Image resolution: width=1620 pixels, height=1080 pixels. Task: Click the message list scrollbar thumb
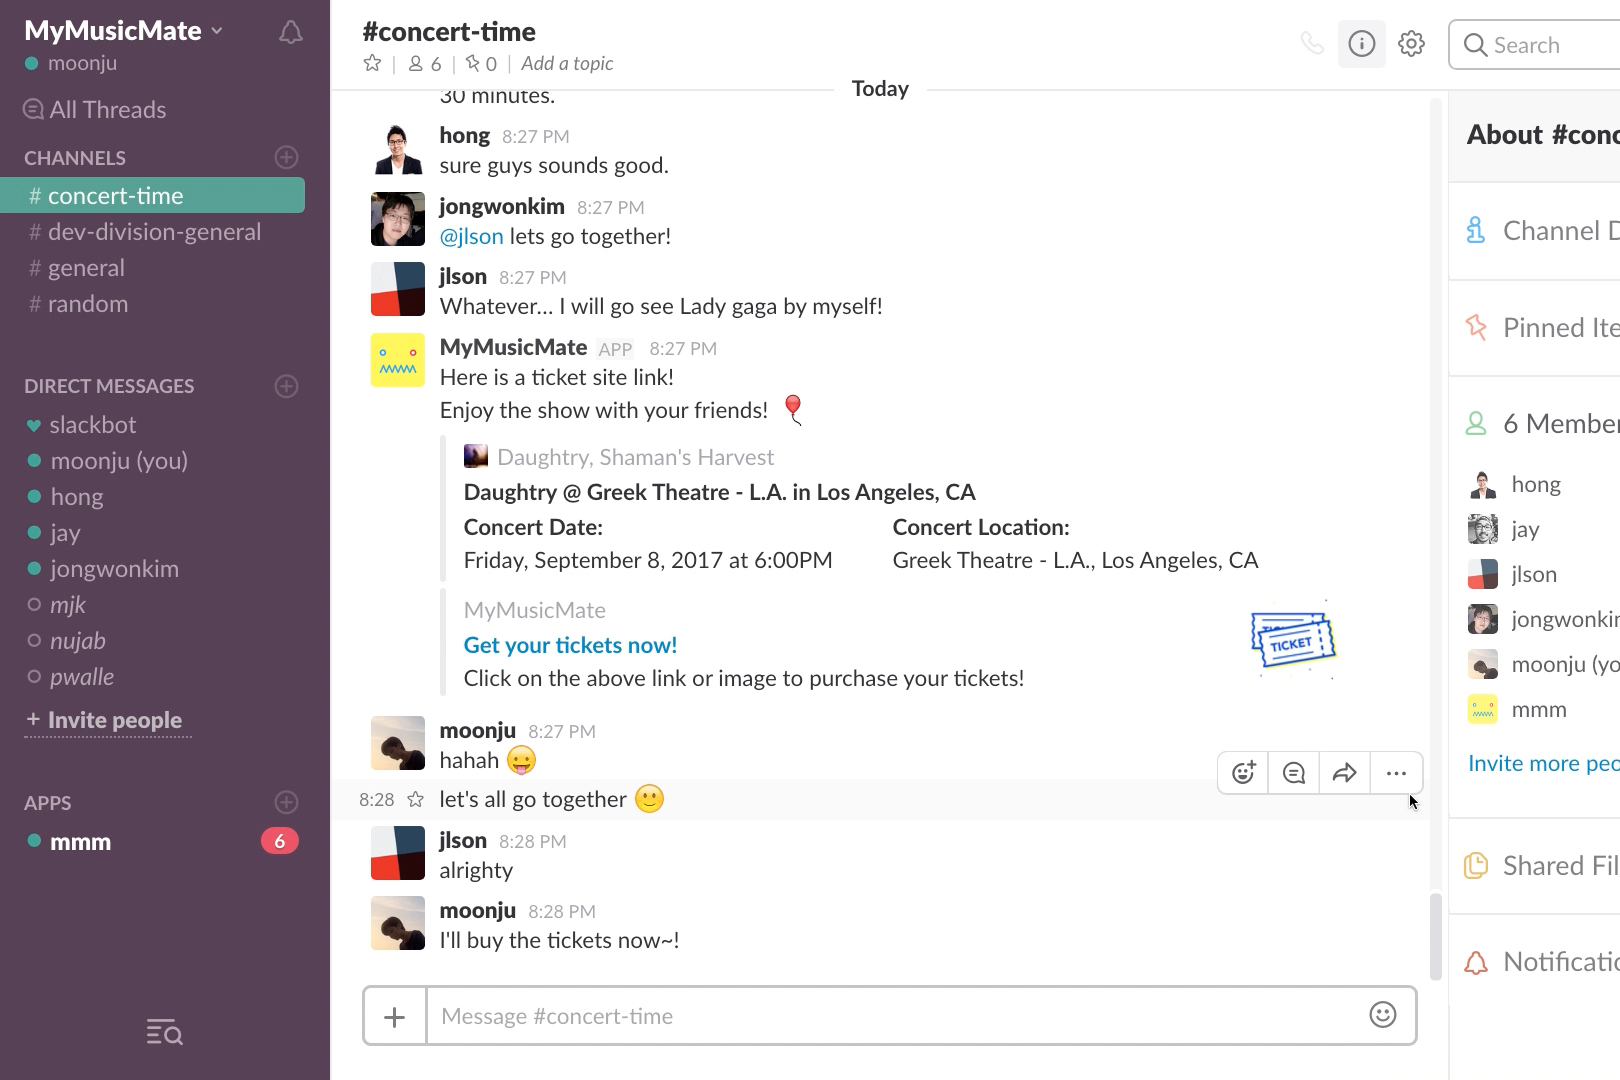(x=1435, y=936)
